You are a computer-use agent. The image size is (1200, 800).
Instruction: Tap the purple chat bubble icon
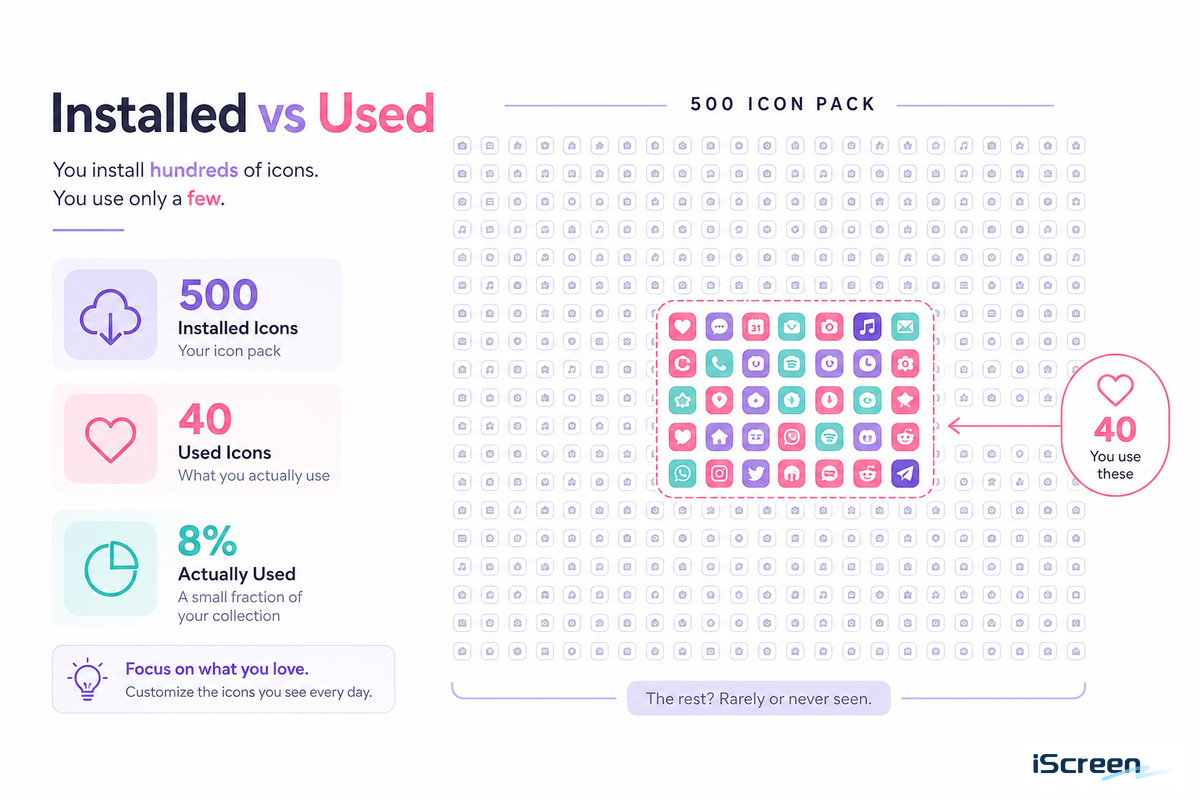pos(718,326)
